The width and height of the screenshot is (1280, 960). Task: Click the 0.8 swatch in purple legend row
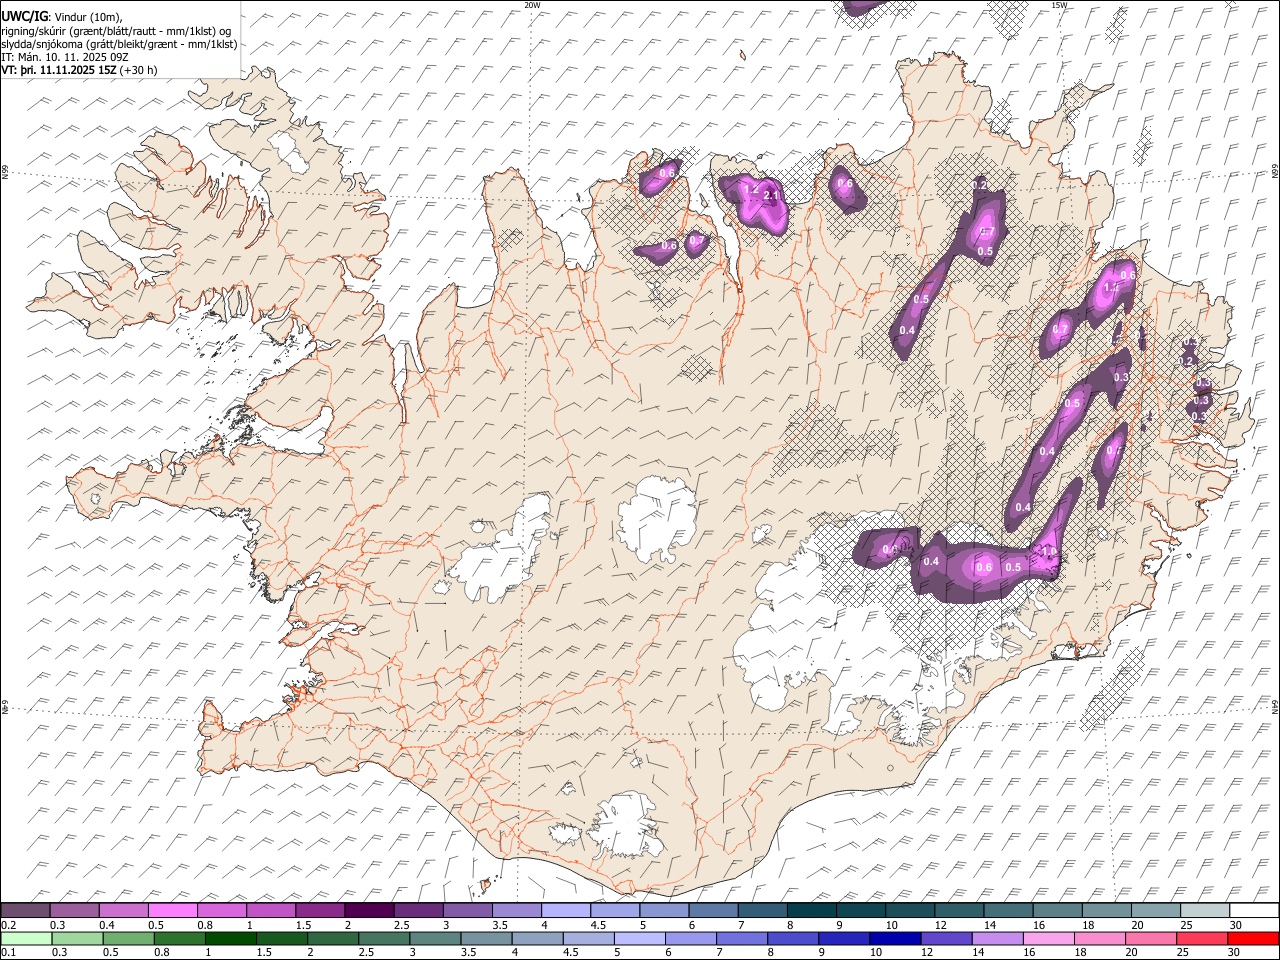coord(222,910)
